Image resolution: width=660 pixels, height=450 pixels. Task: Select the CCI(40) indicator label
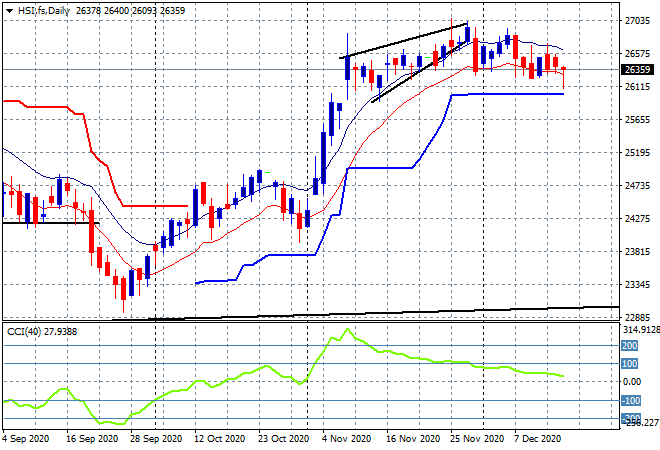click(42, 332)
